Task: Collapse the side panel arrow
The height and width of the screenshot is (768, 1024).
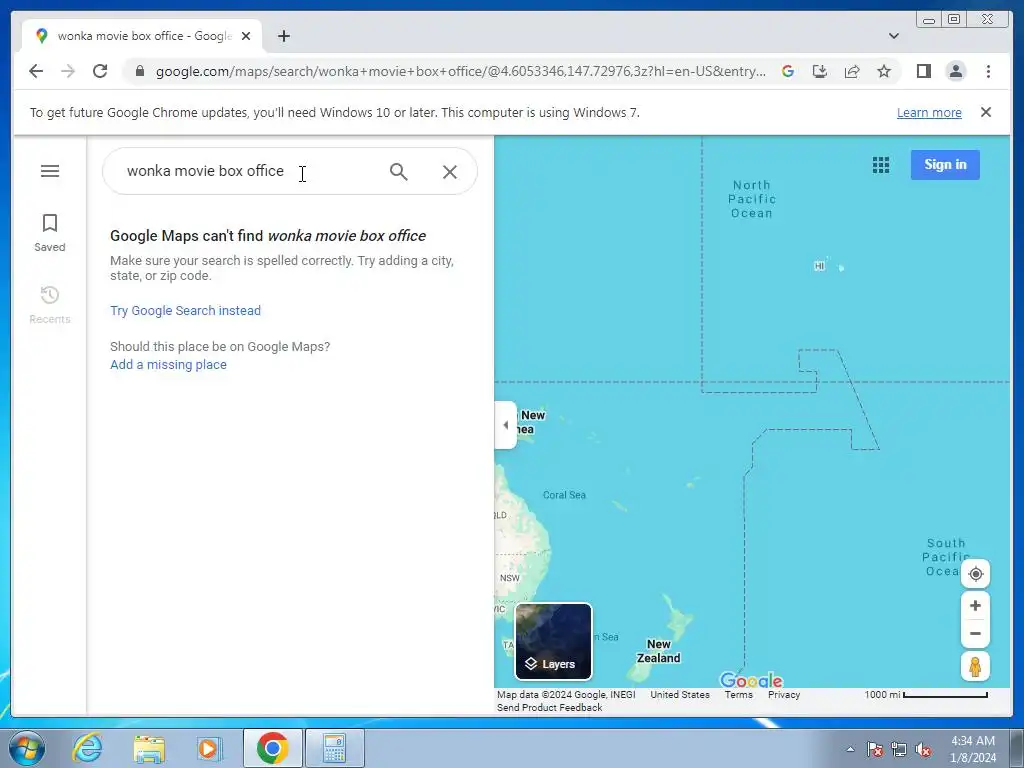Action: (x=505, y=425)
